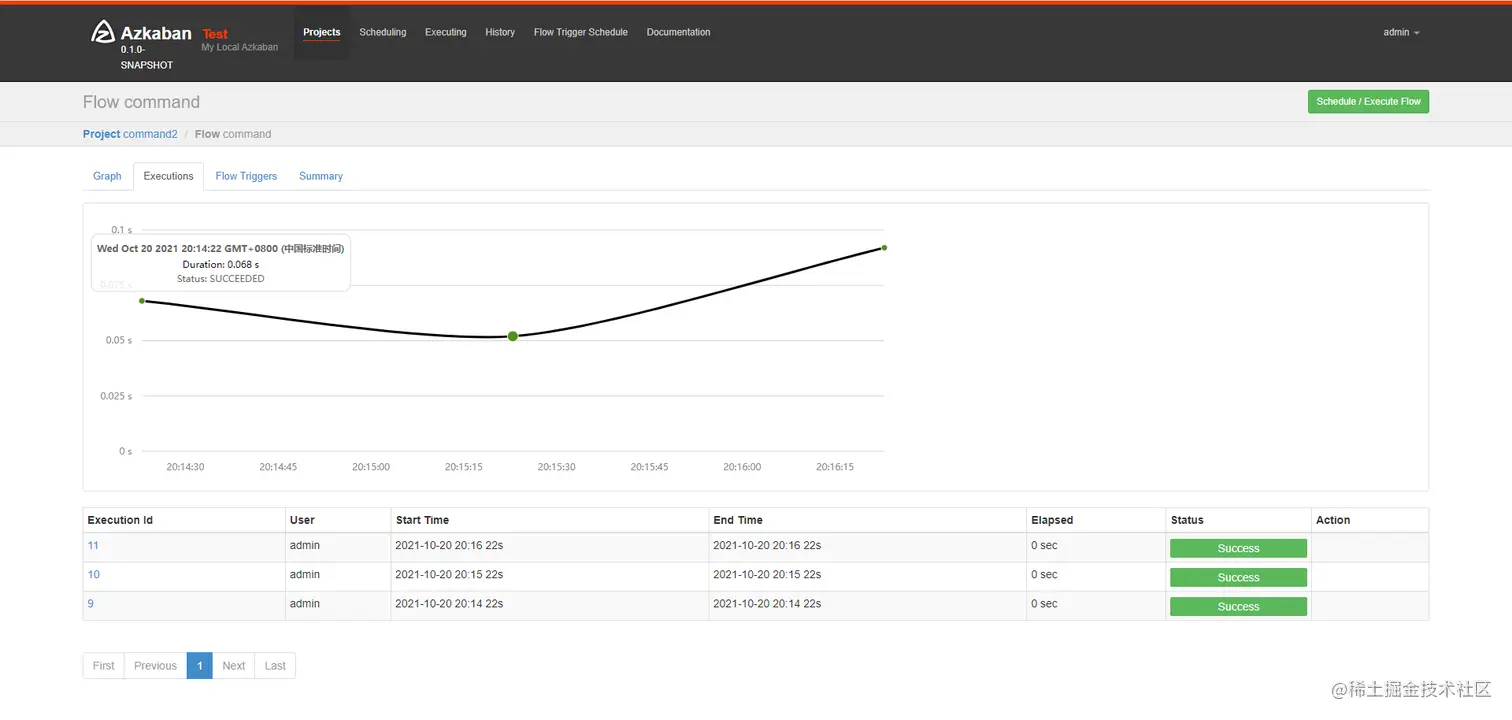Click Schedule / Execute Flow button

pyautogui.click(x=1368, y=102)
